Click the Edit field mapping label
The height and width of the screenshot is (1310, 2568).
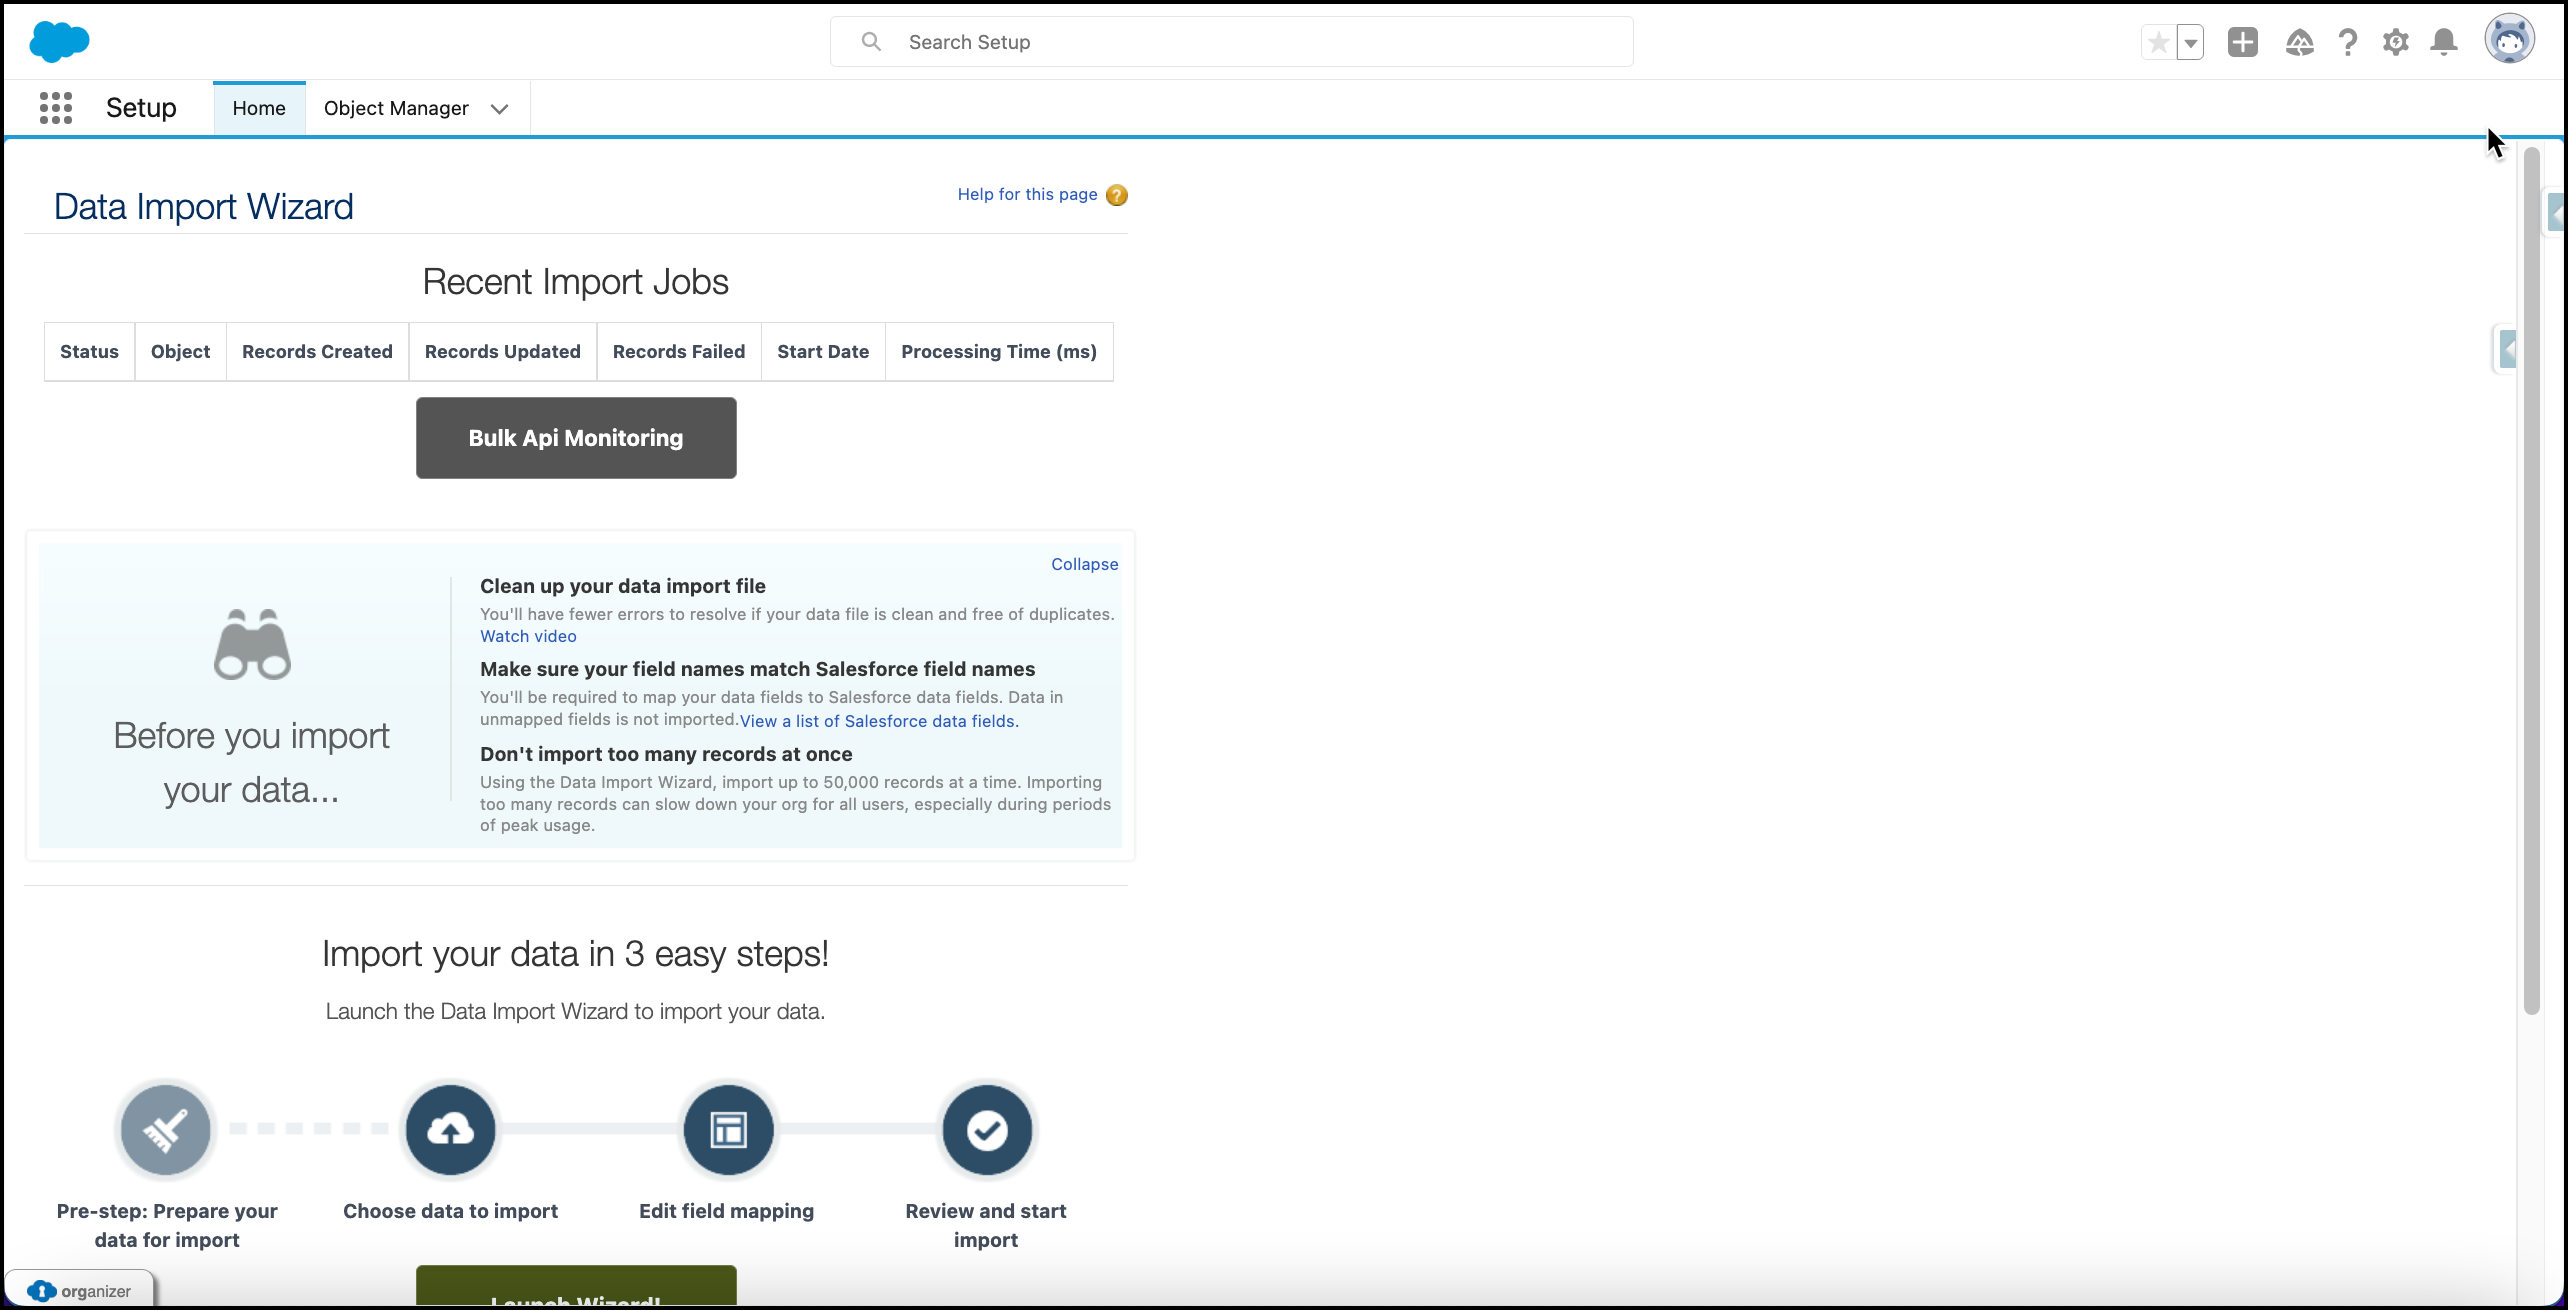(x=726, y=1211)
